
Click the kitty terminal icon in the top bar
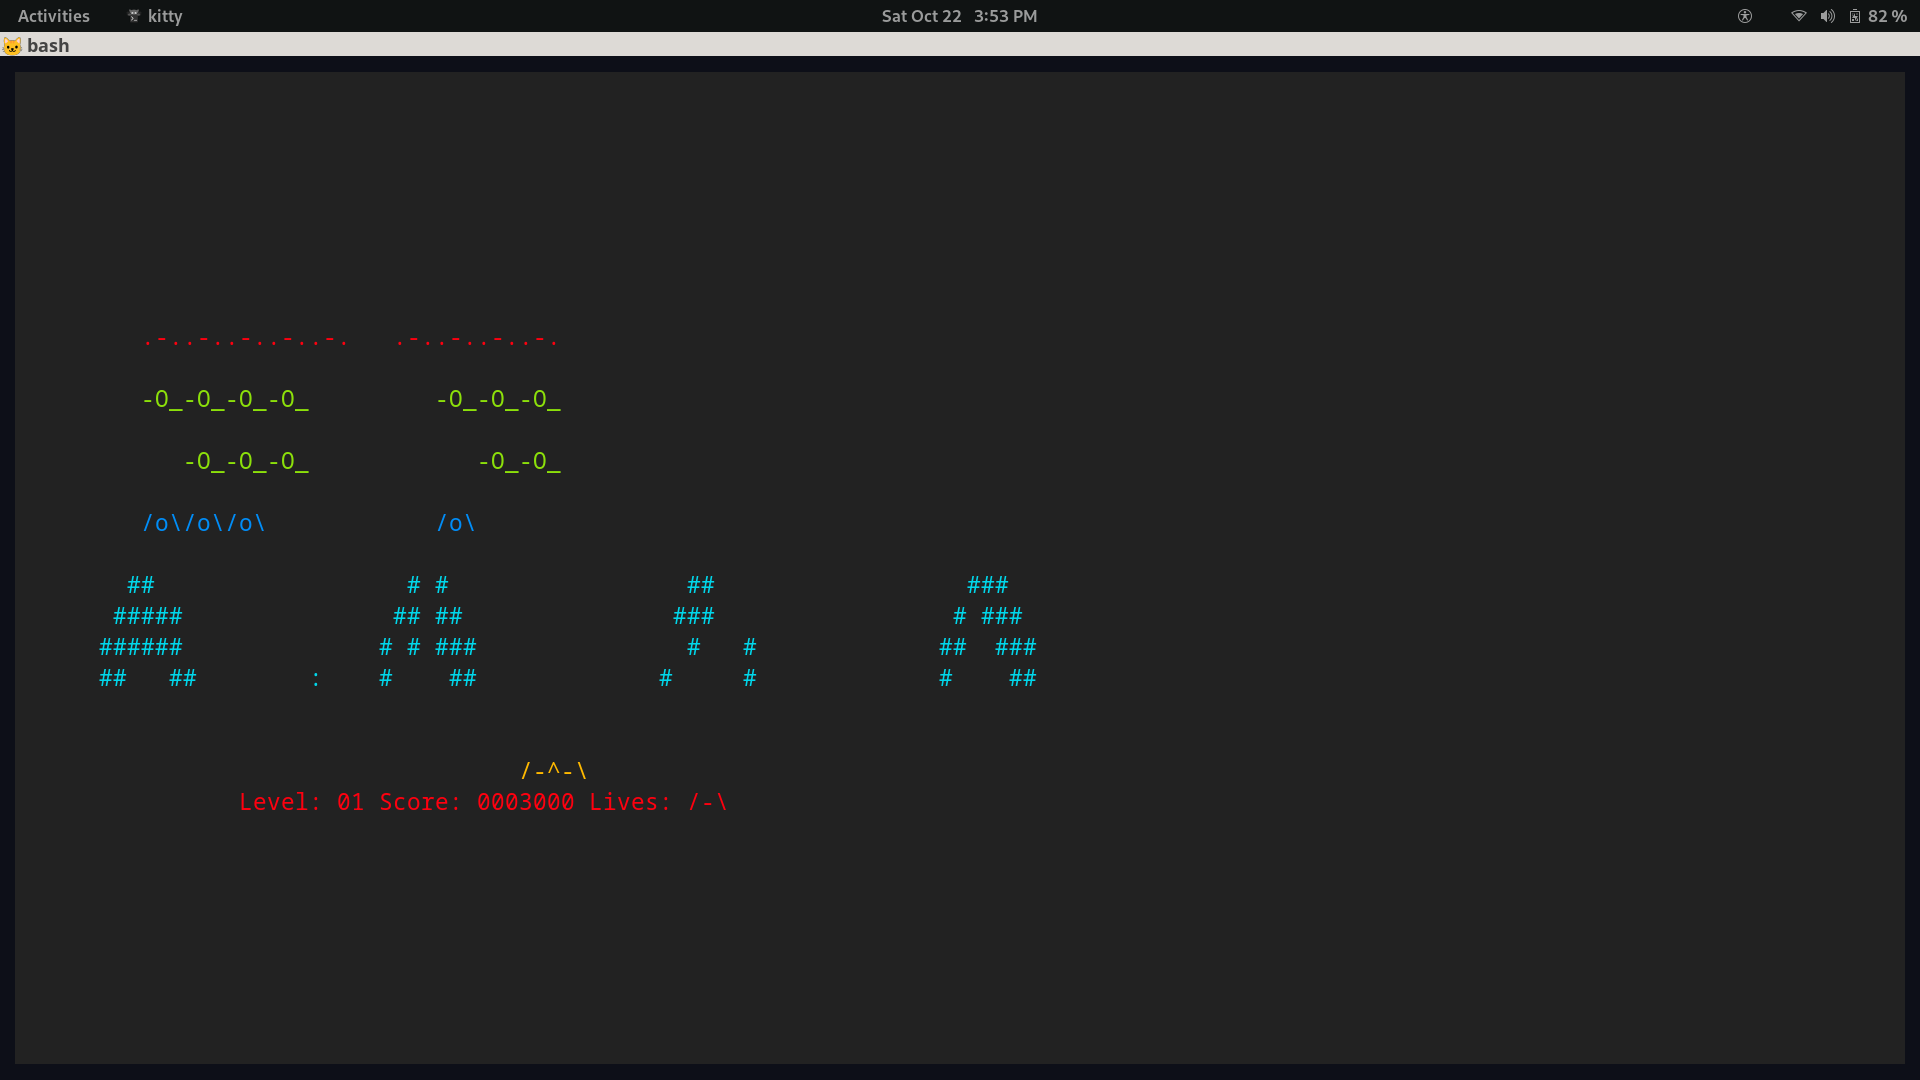click(x=133, y=16)
